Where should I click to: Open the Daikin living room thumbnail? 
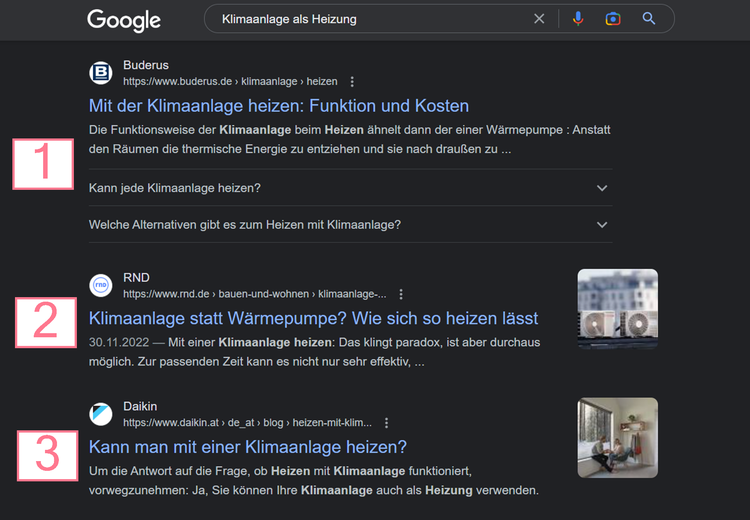[x=618, y=438]
